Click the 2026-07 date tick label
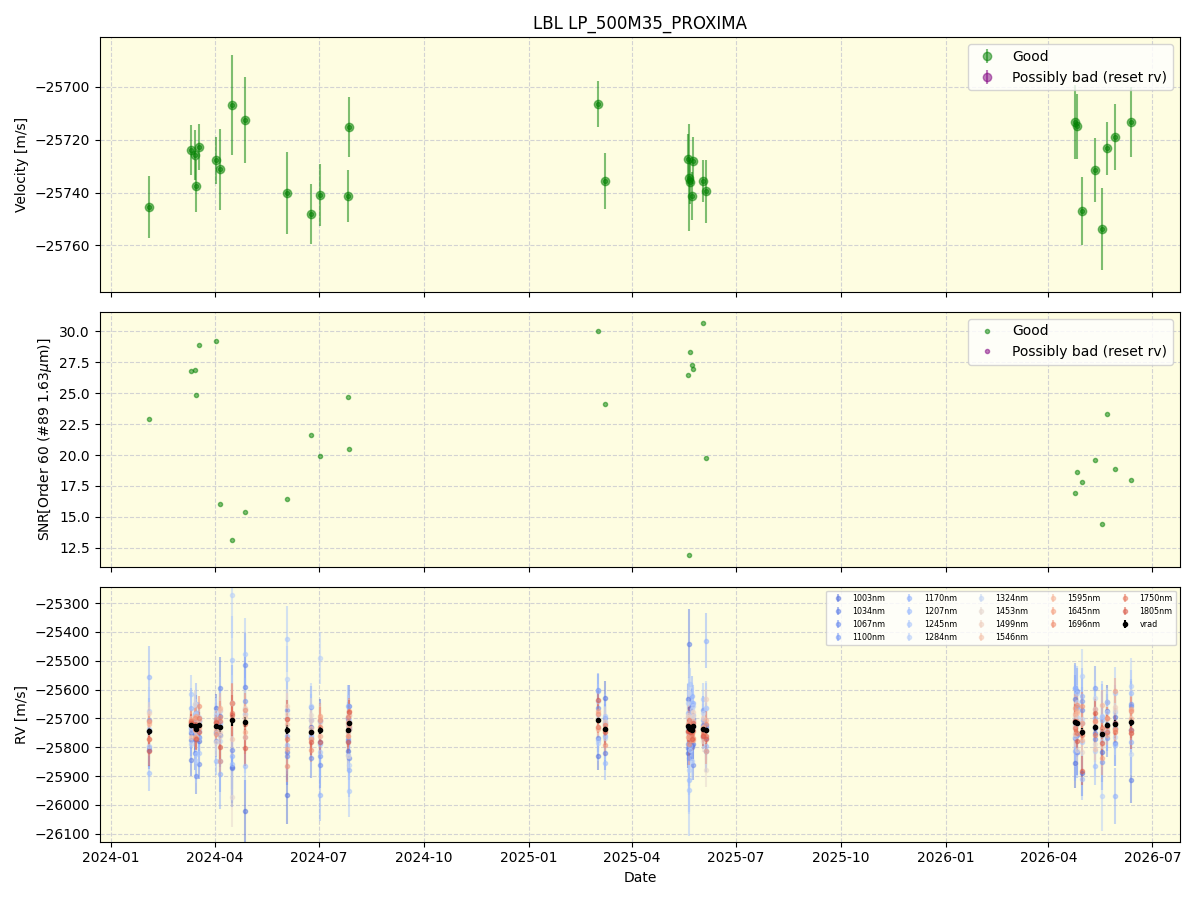Image resolution: width=1200 pixels, height=900 pixels. tap(1153, 857)
